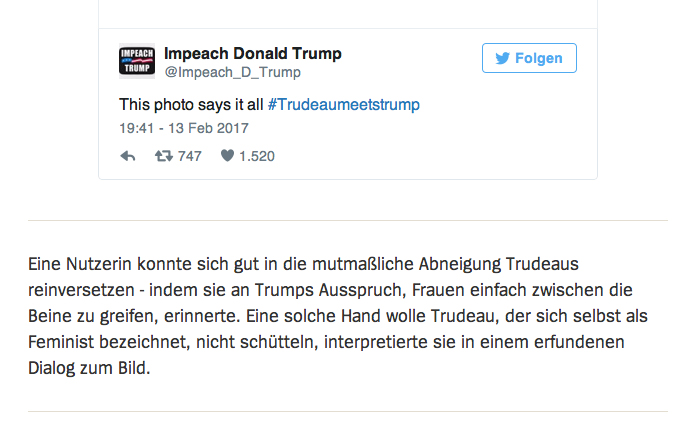Click the retweet count 747

(x=190, y=156)
